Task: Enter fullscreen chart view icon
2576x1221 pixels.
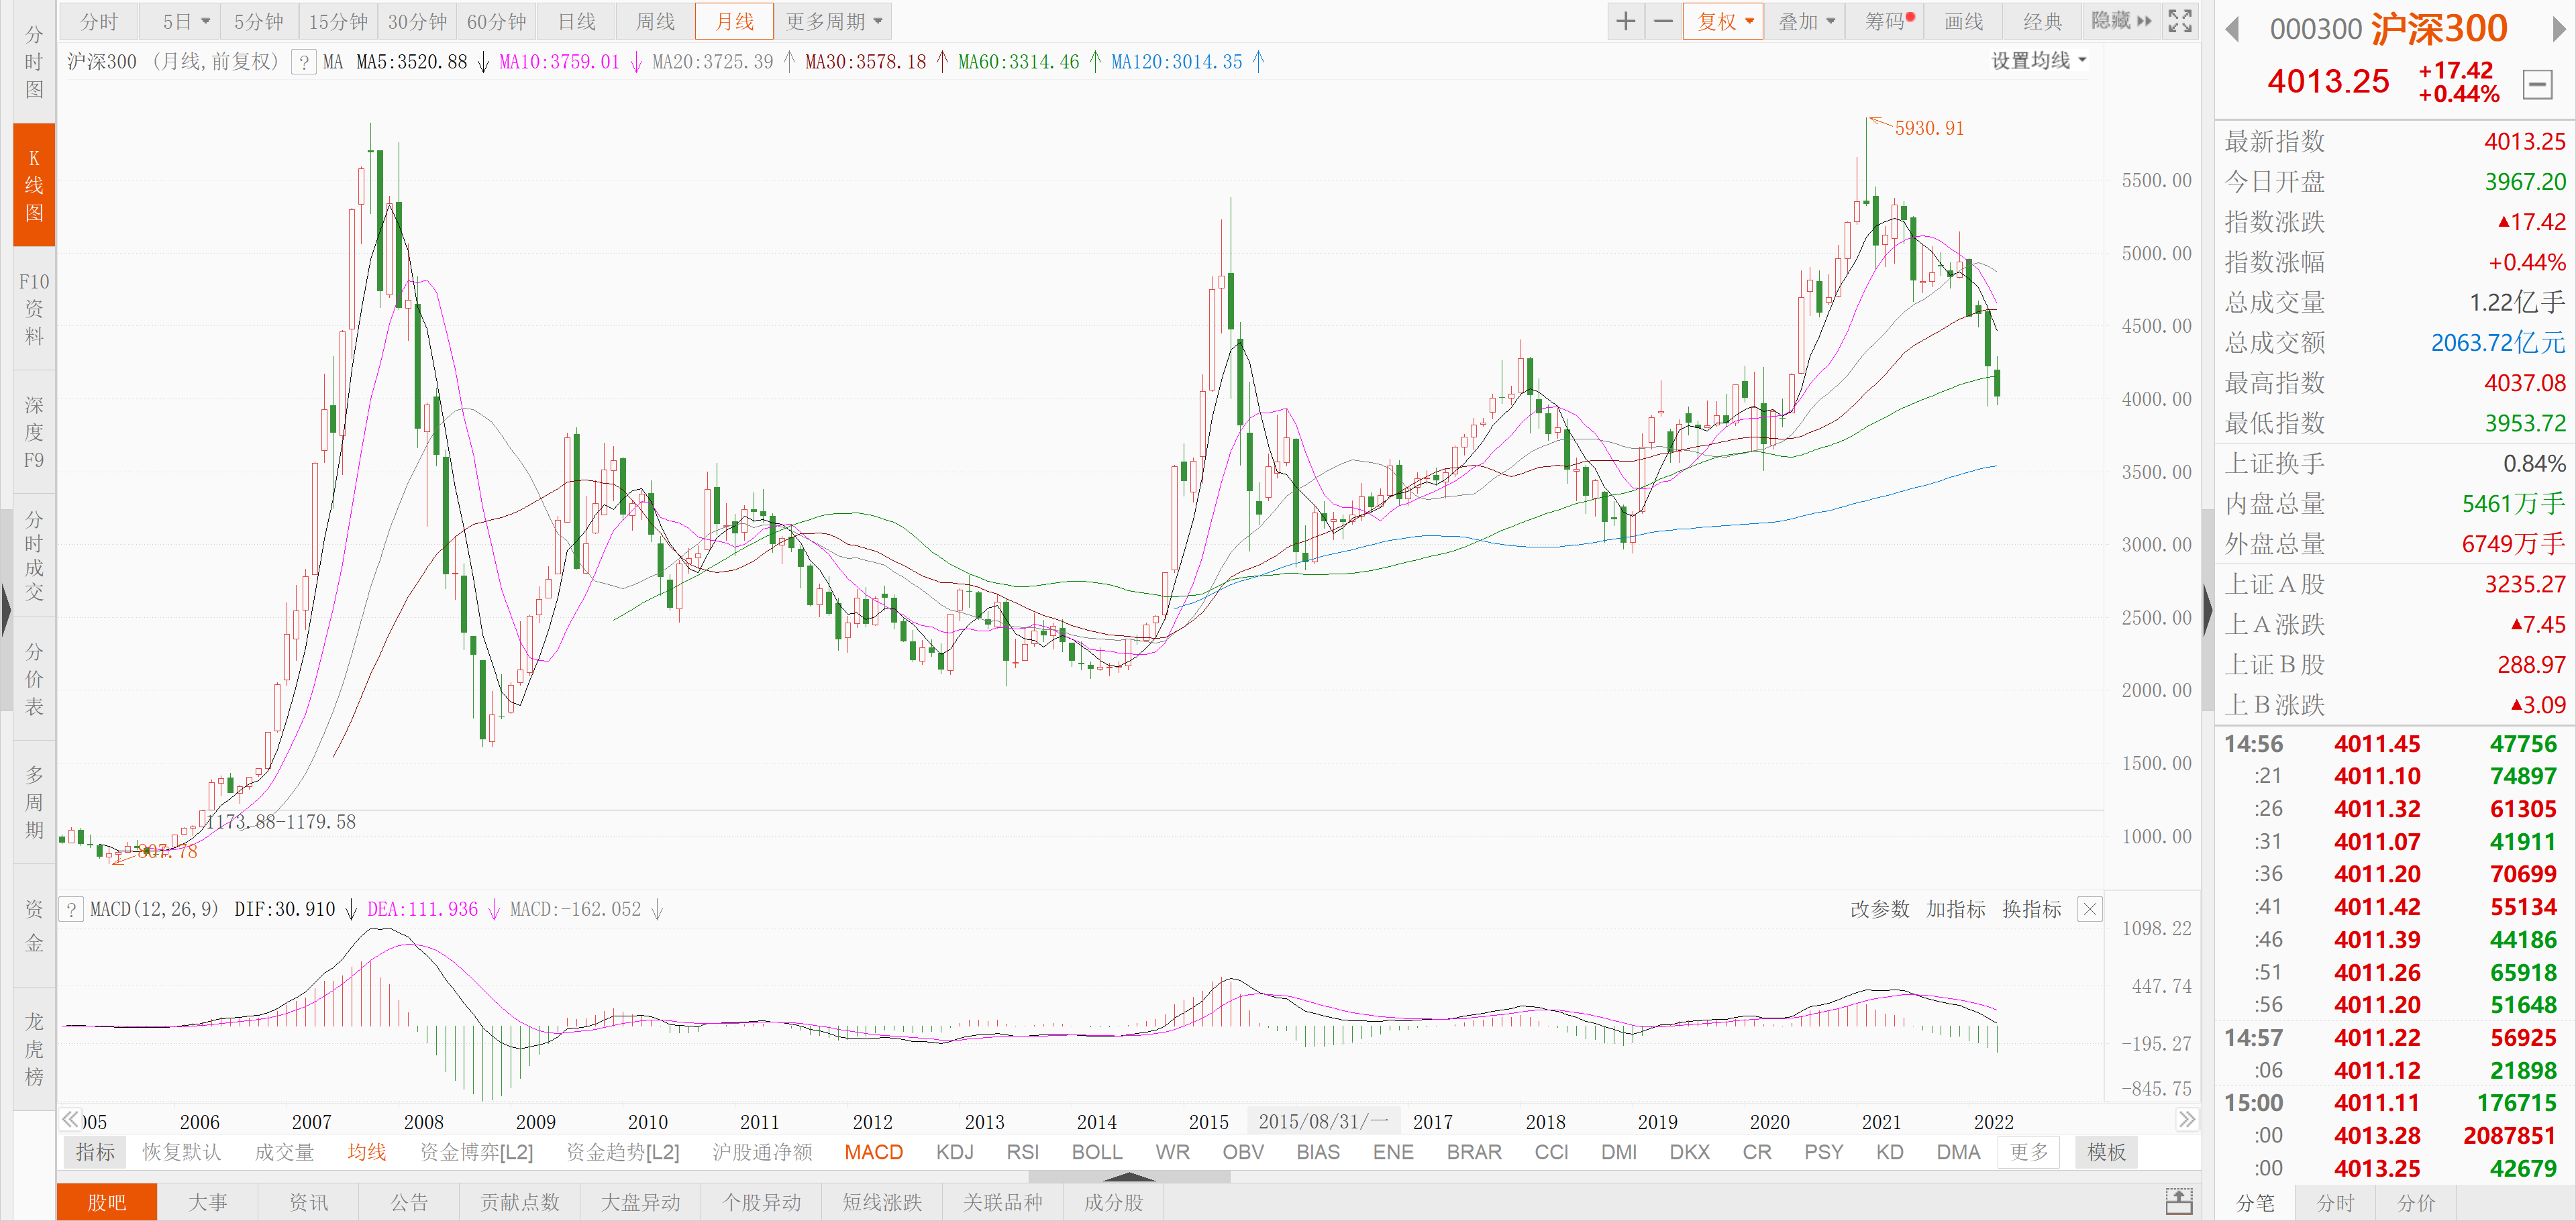Action: [2180, 21]
